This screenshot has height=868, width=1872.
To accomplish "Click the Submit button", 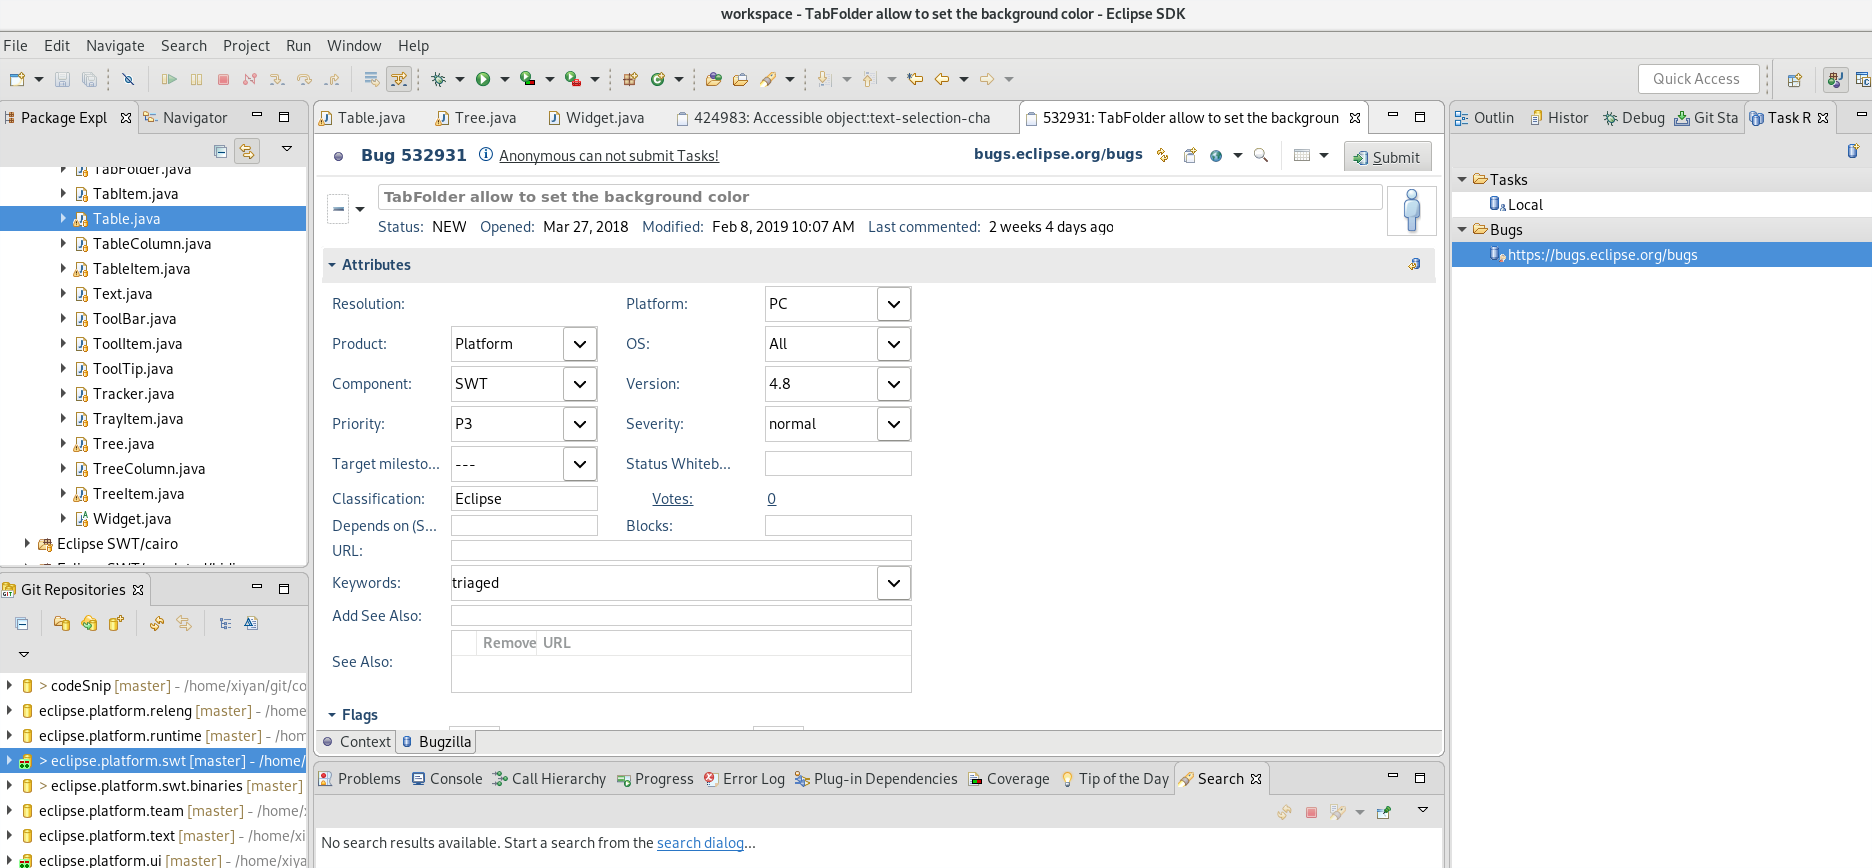I will [x=1388, y=157].
